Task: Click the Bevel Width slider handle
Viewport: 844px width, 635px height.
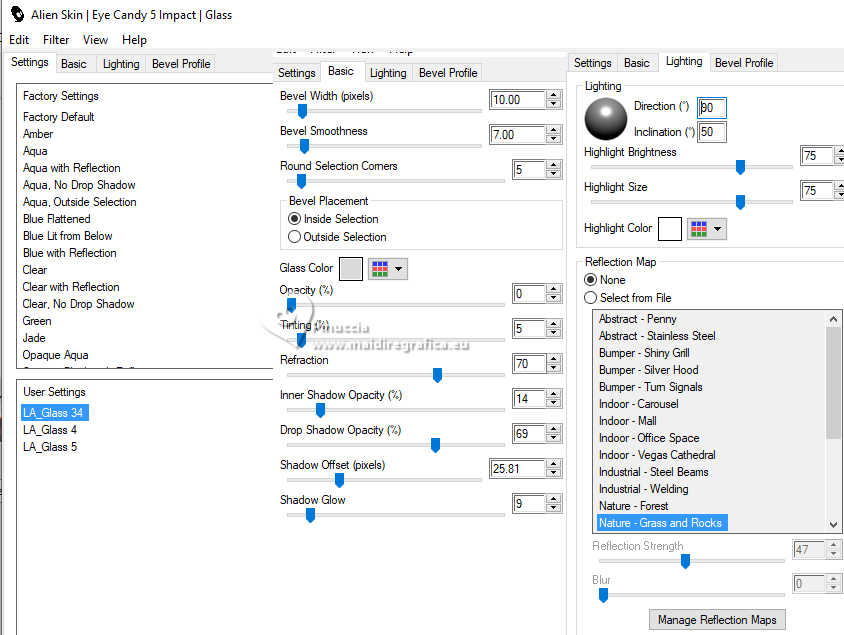Action: tap(303, 111)
